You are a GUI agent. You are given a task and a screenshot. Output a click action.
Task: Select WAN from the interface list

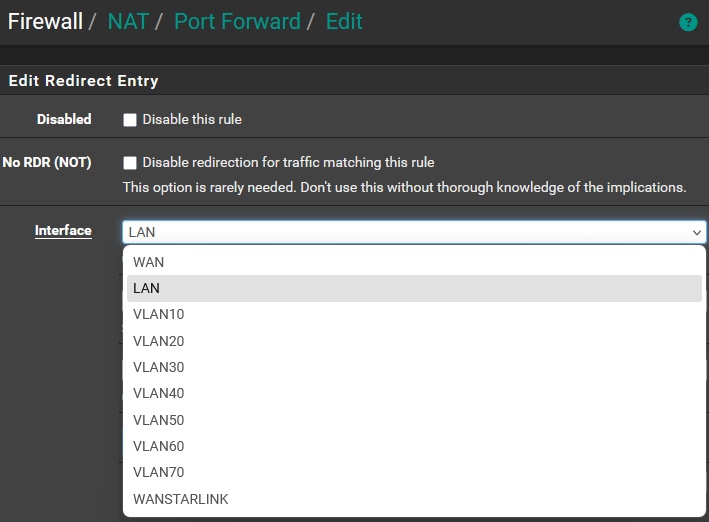148,262
